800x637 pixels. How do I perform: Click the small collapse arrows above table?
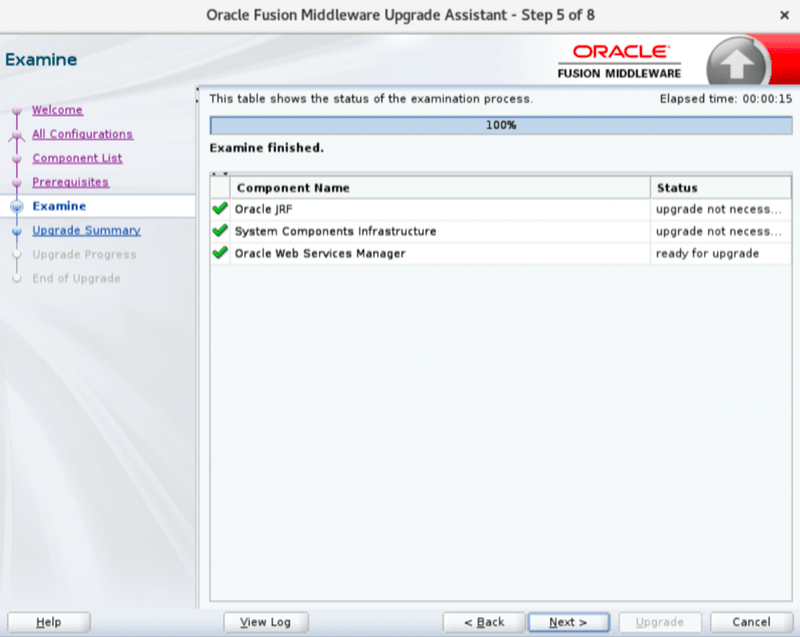point(220,173)
